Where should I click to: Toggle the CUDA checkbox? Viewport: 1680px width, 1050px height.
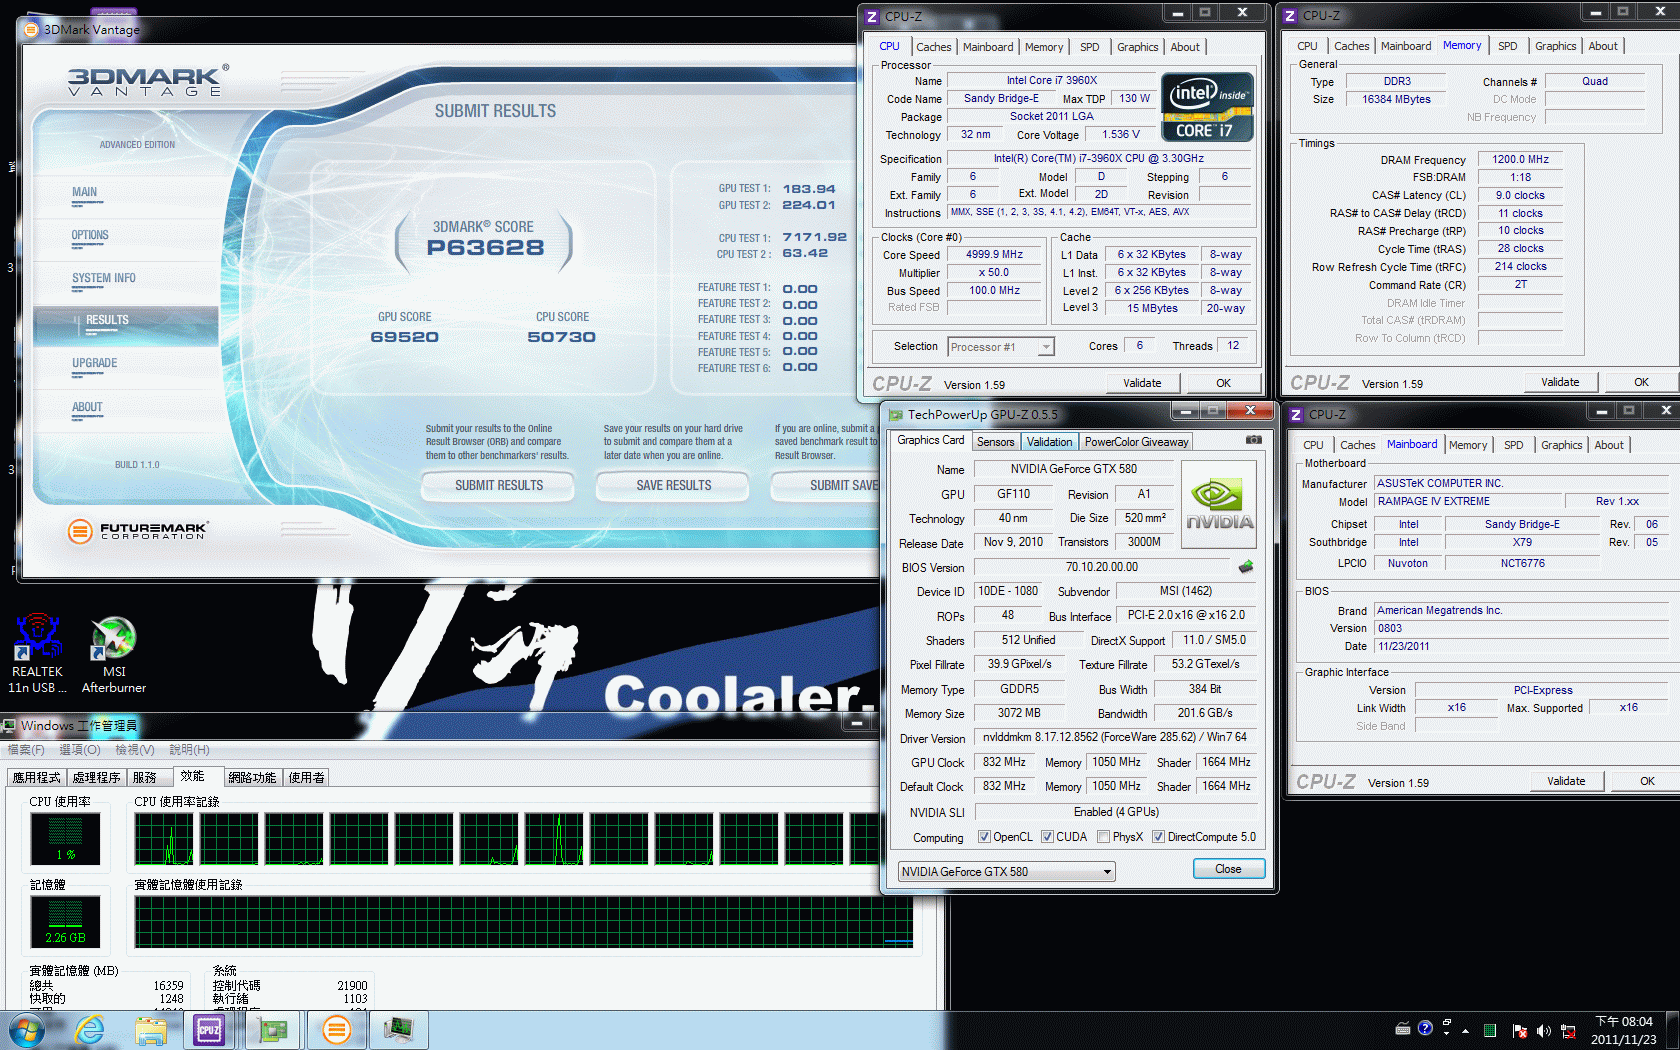1047,837
